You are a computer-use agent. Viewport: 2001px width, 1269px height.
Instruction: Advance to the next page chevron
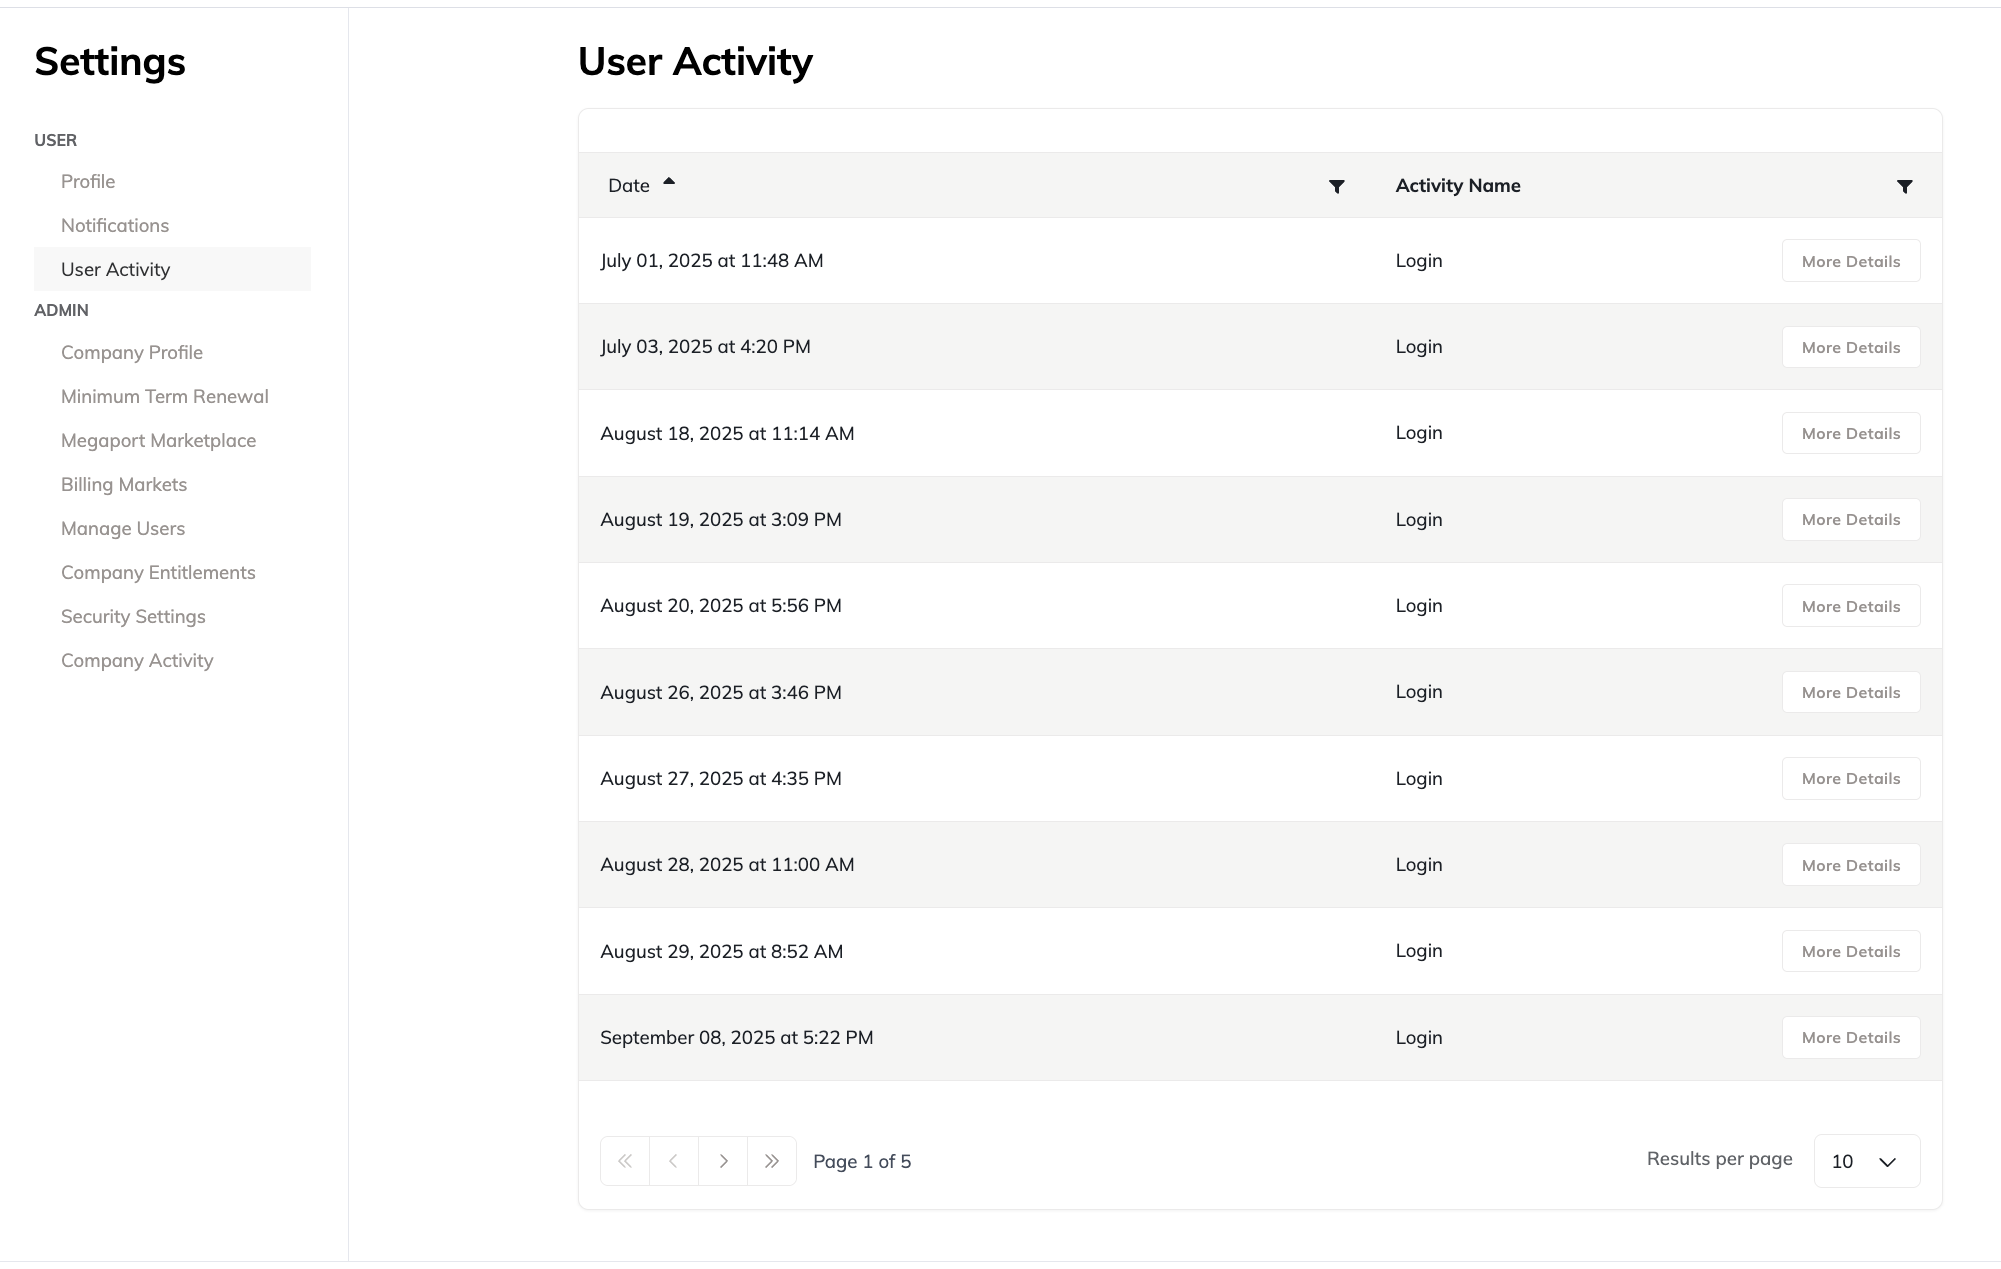tap(723, 1161)
